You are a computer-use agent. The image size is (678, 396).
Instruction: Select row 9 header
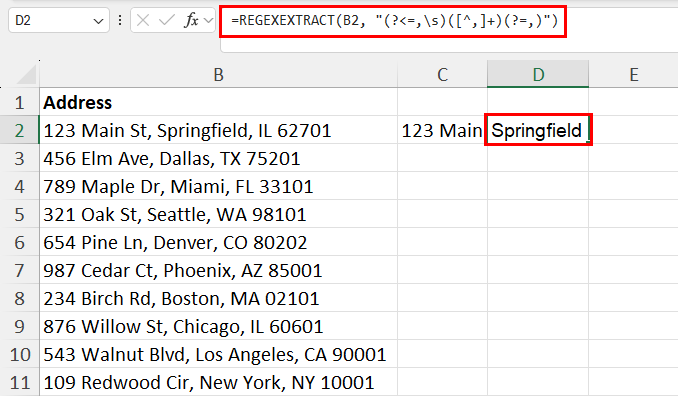tap(19, 327)
